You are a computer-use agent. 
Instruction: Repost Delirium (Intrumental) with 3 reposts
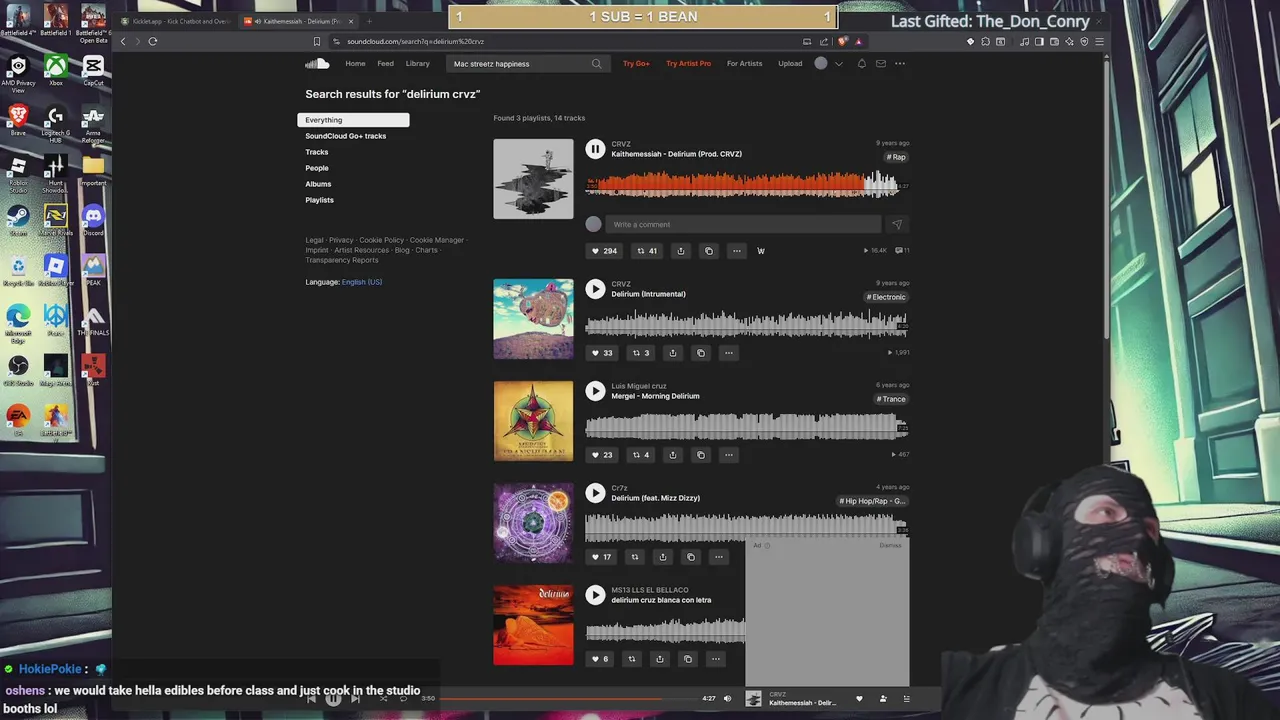point(641,353)
